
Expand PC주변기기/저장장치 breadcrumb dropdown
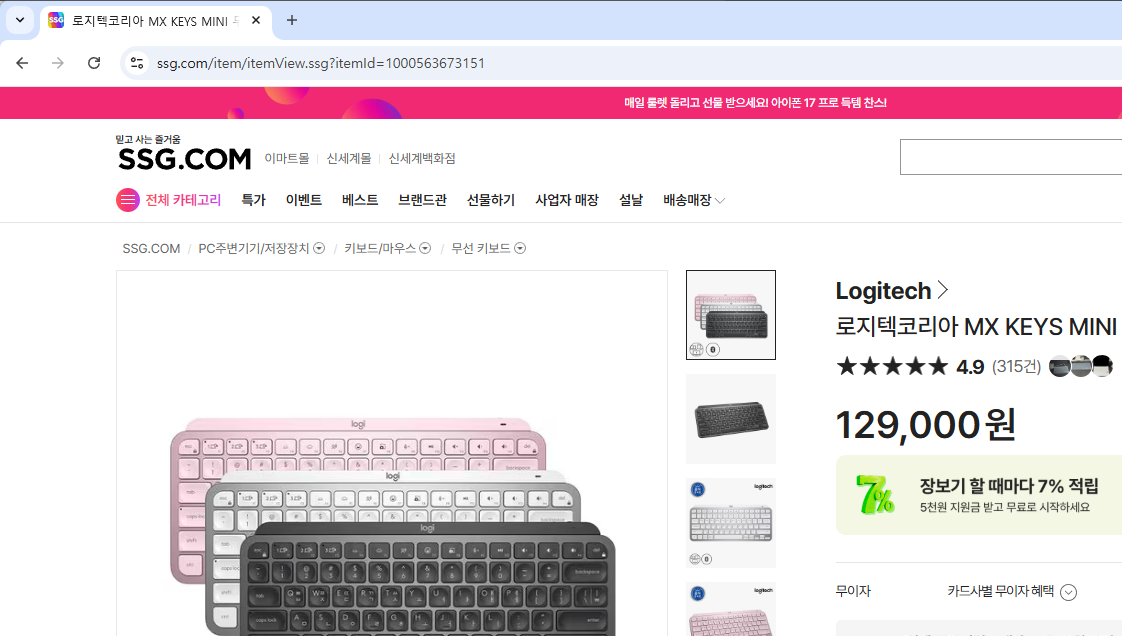pyautogui.click(x=319, y=248)
